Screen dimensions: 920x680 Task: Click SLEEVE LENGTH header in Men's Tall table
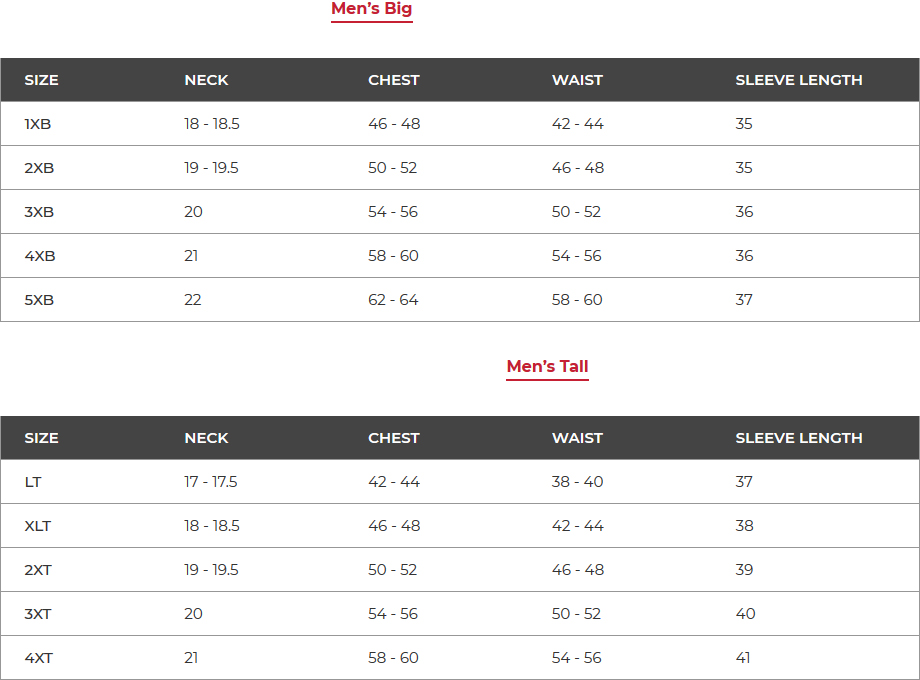(798, 438)
